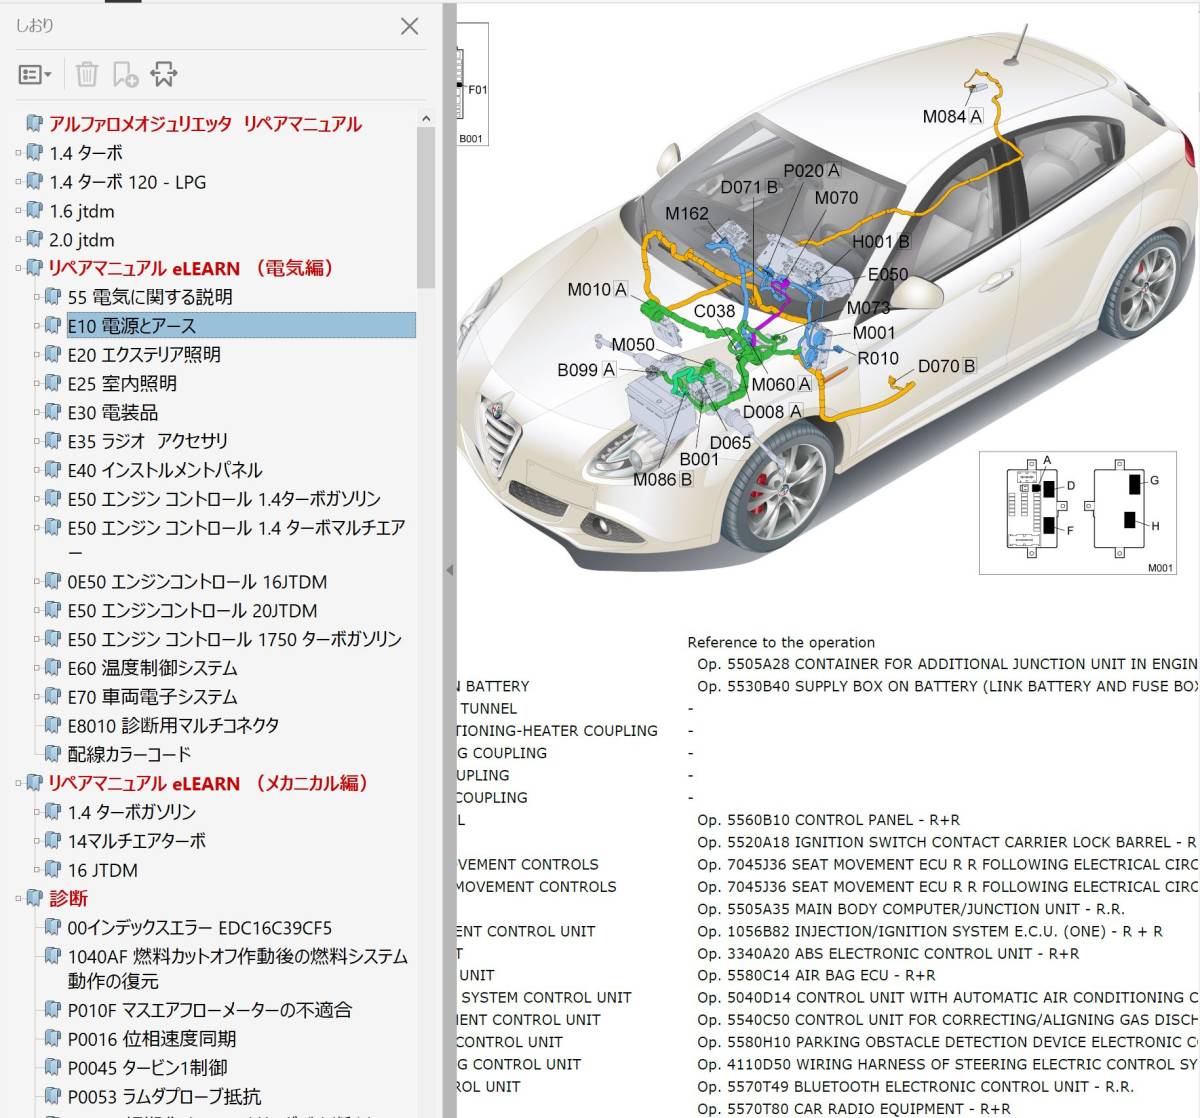1200x1118 pixels.
Task: Open the E20 エクステリア照明 bookmark
Action: (x=144, y=355)
